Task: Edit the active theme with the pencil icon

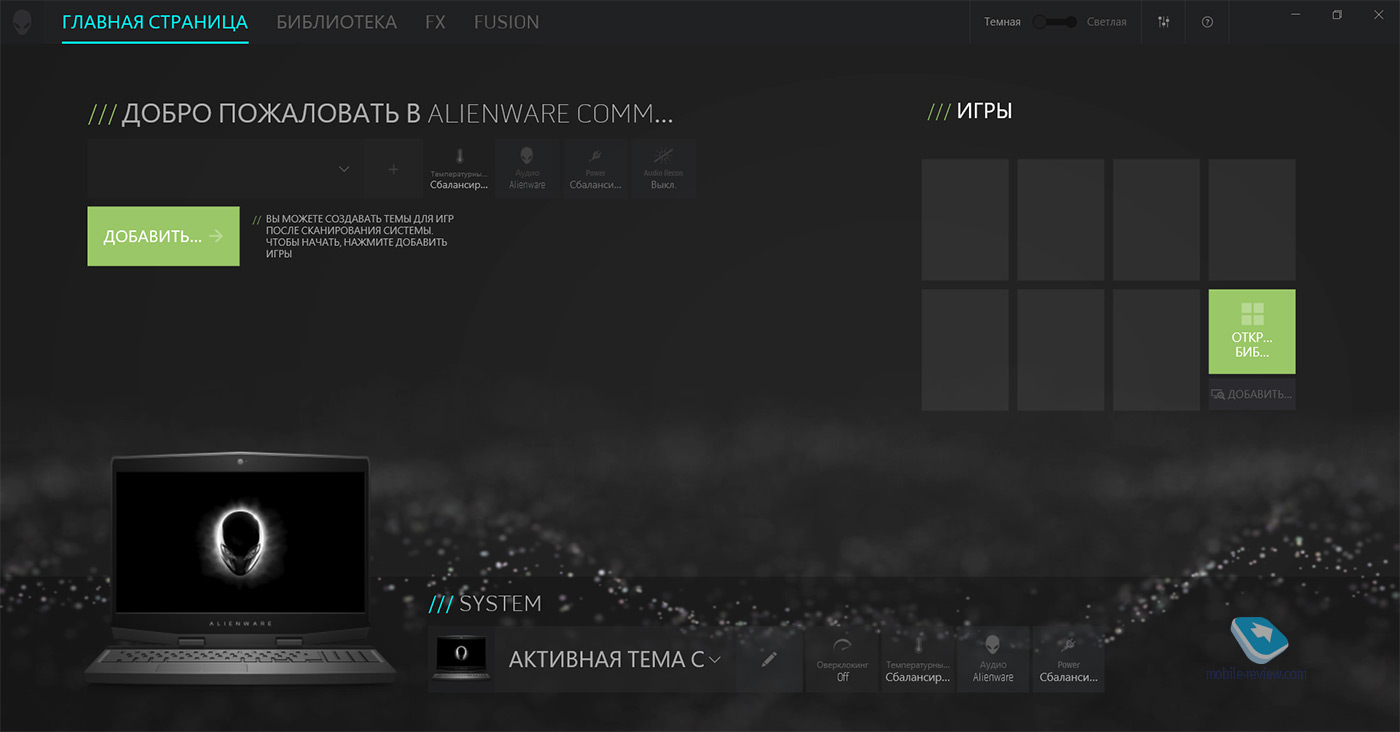Action: pyautogui.click(x=769, y=659)
